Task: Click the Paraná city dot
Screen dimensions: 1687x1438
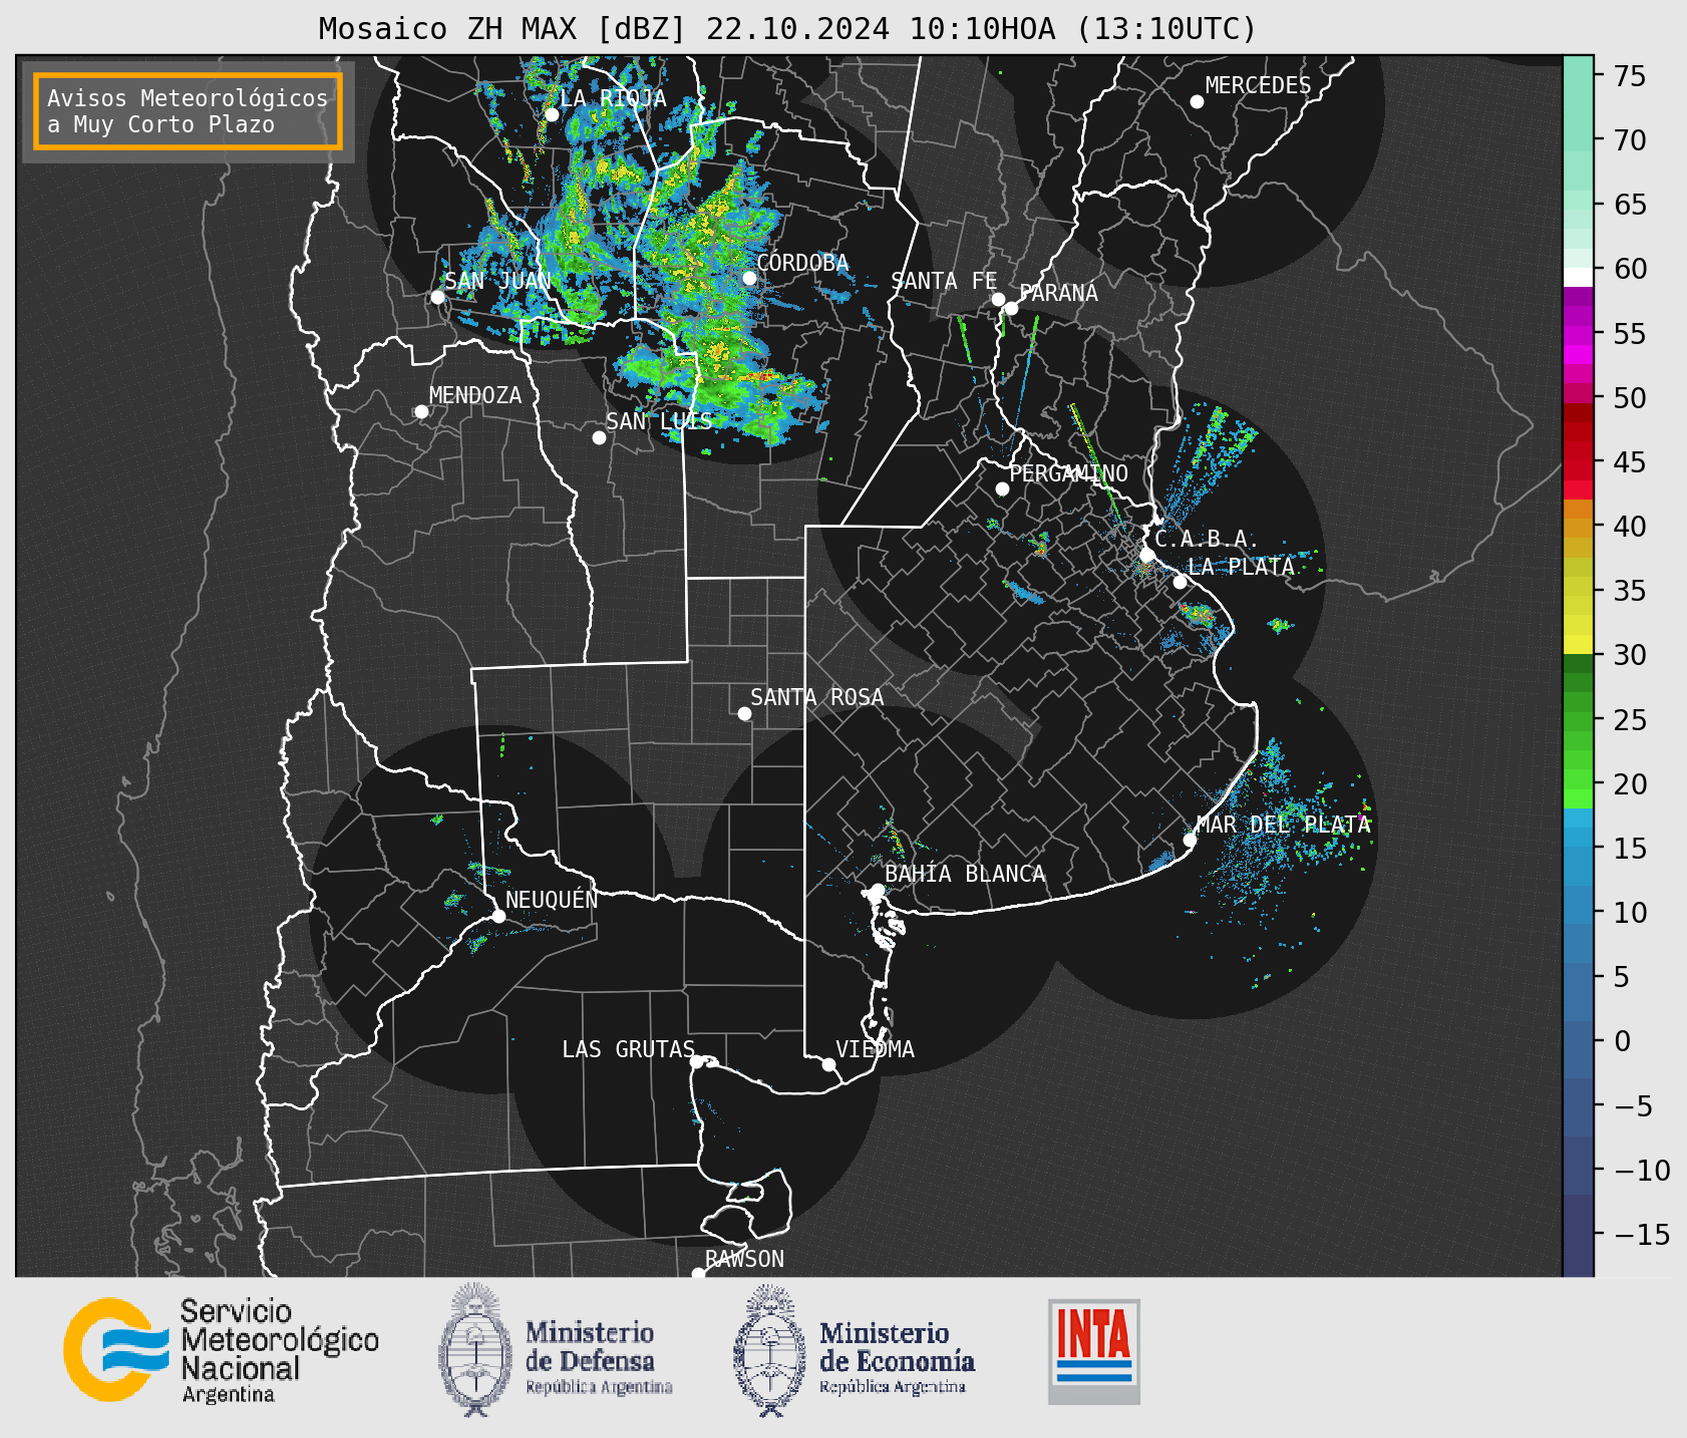Action: (x=1011, y=308)
